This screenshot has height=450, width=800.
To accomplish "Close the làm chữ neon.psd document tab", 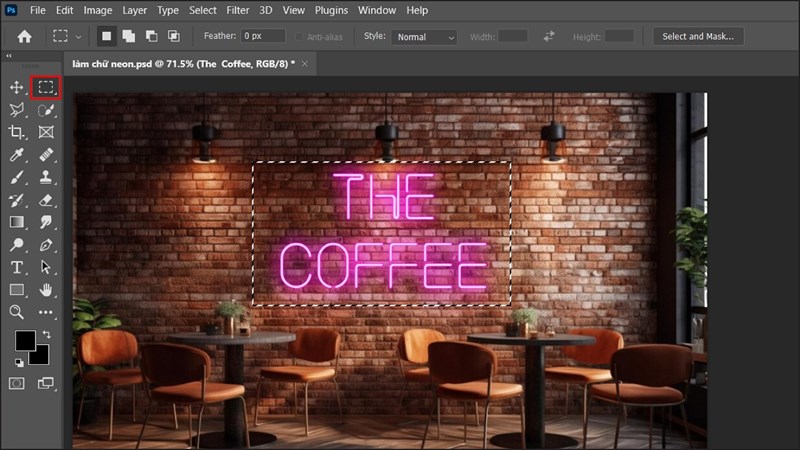I will tap(305, 64).
